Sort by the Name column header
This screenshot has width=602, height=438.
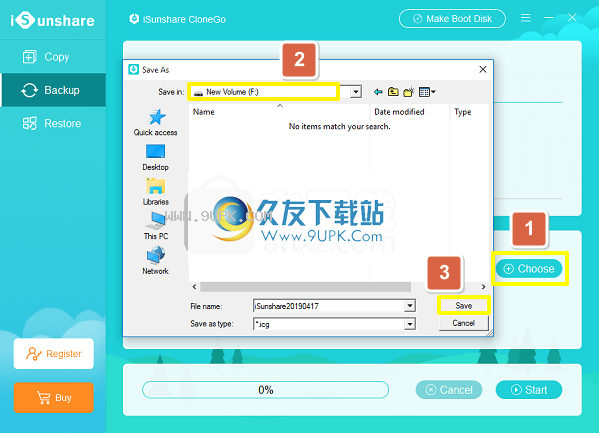point(279,112)
